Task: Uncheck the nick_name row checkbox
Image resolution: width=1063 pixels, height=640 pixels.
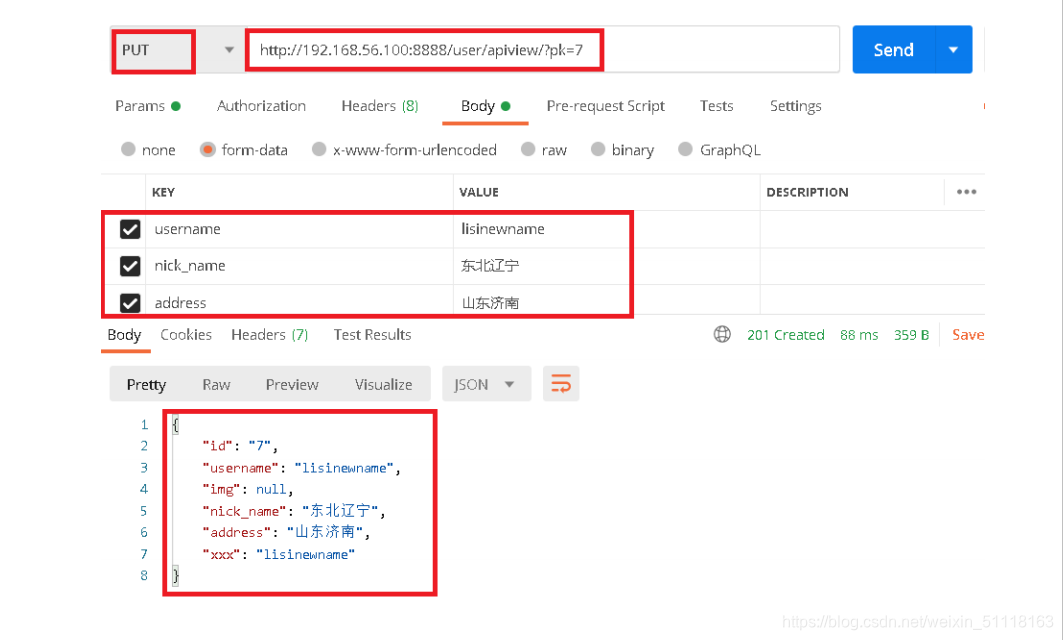Action: point(130,266)
